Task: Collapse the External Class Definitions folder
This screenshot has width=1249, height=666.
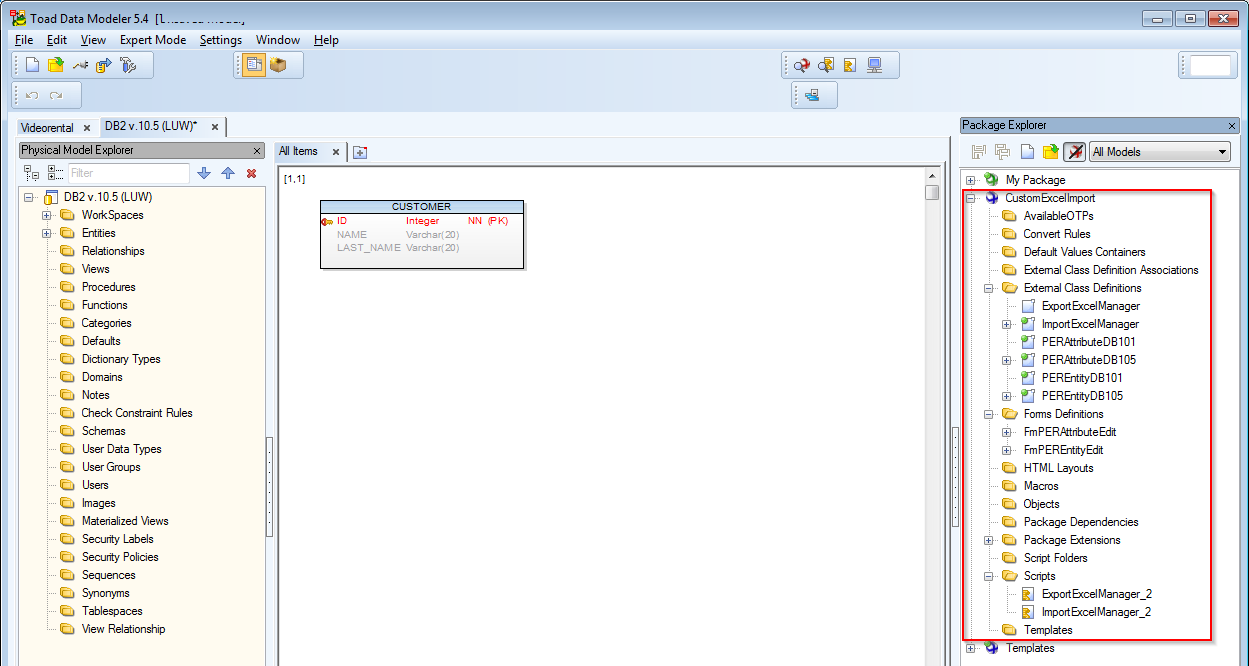Action: point(988,288)
